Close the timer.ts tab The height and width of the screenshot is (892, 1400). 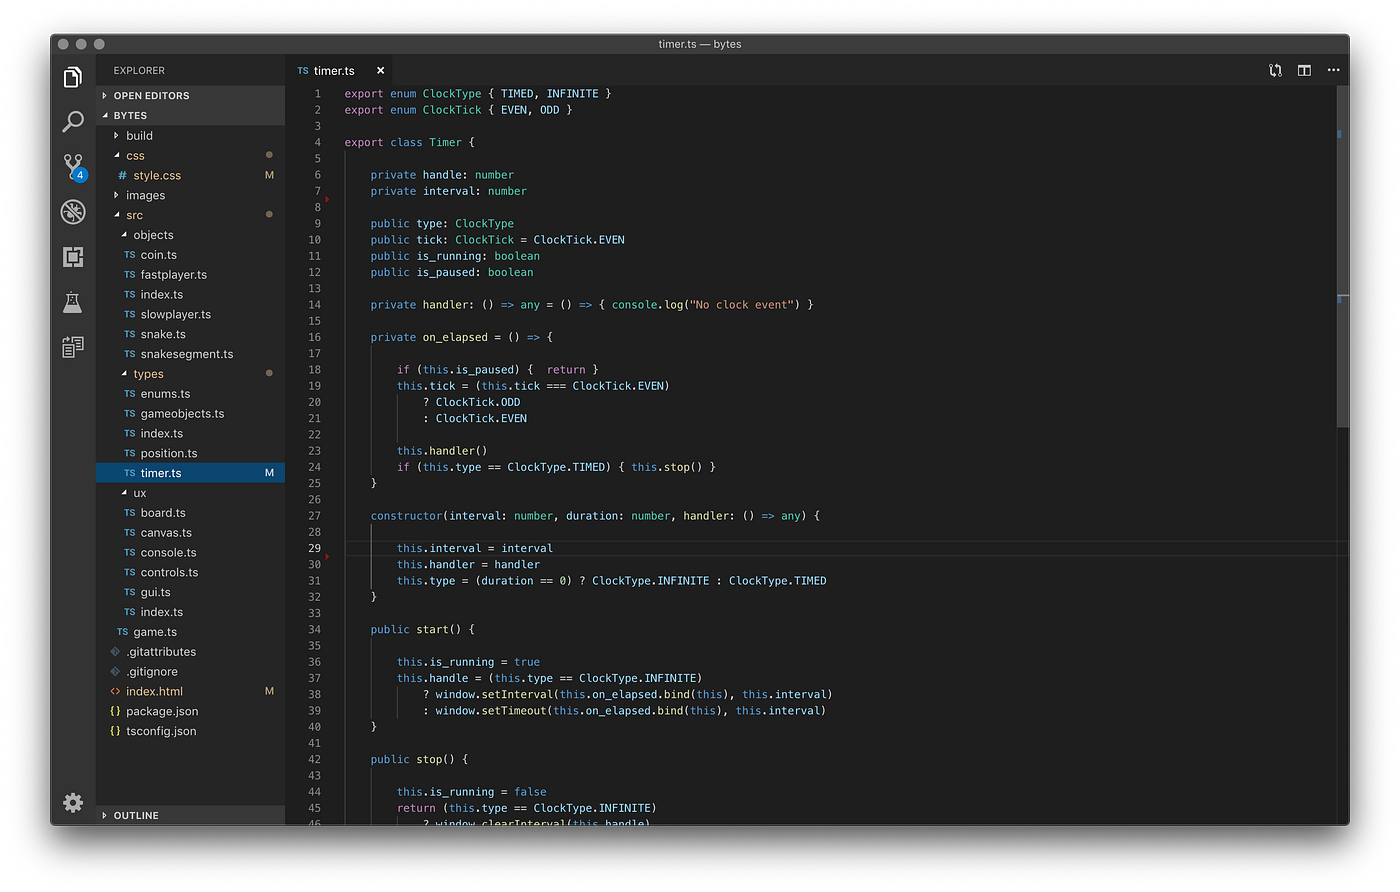(380, 71)
